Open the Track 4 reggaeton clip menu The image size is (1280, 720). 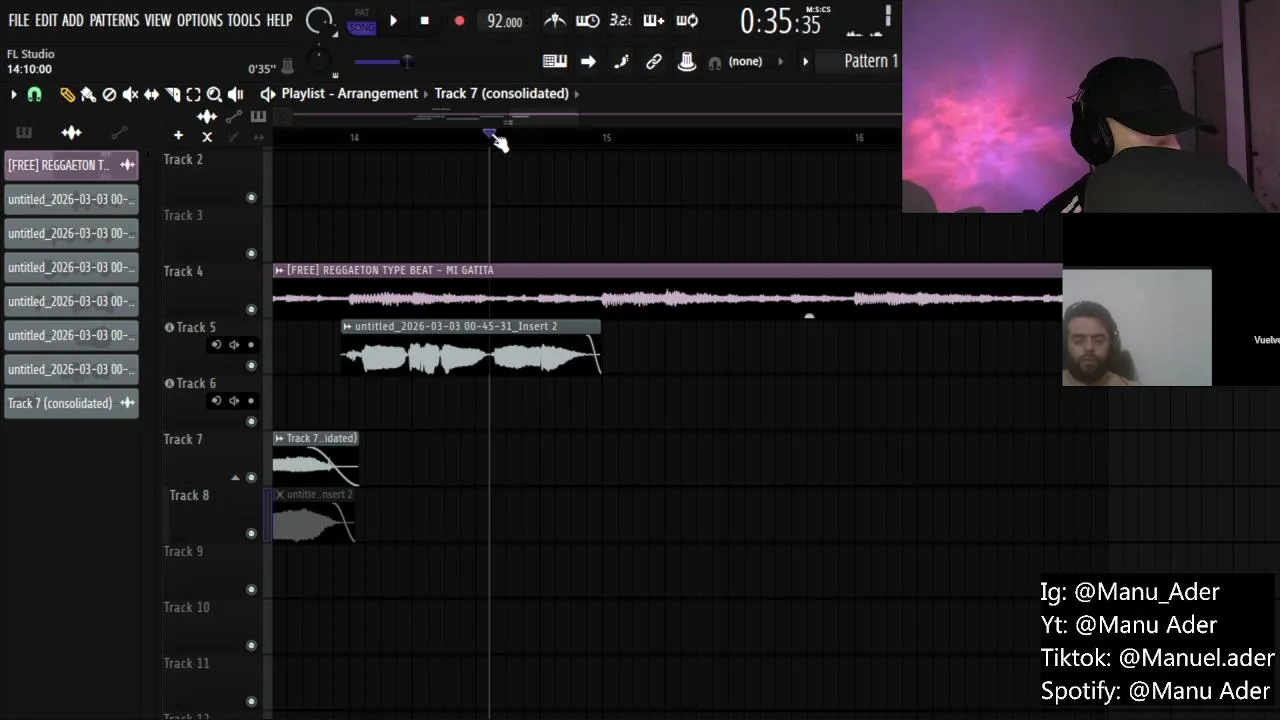279,270
